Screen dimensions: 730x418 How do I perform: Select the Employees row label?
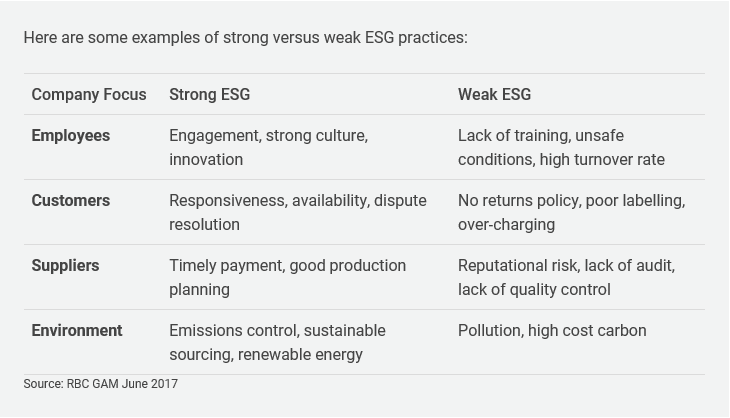pos(70,136)
